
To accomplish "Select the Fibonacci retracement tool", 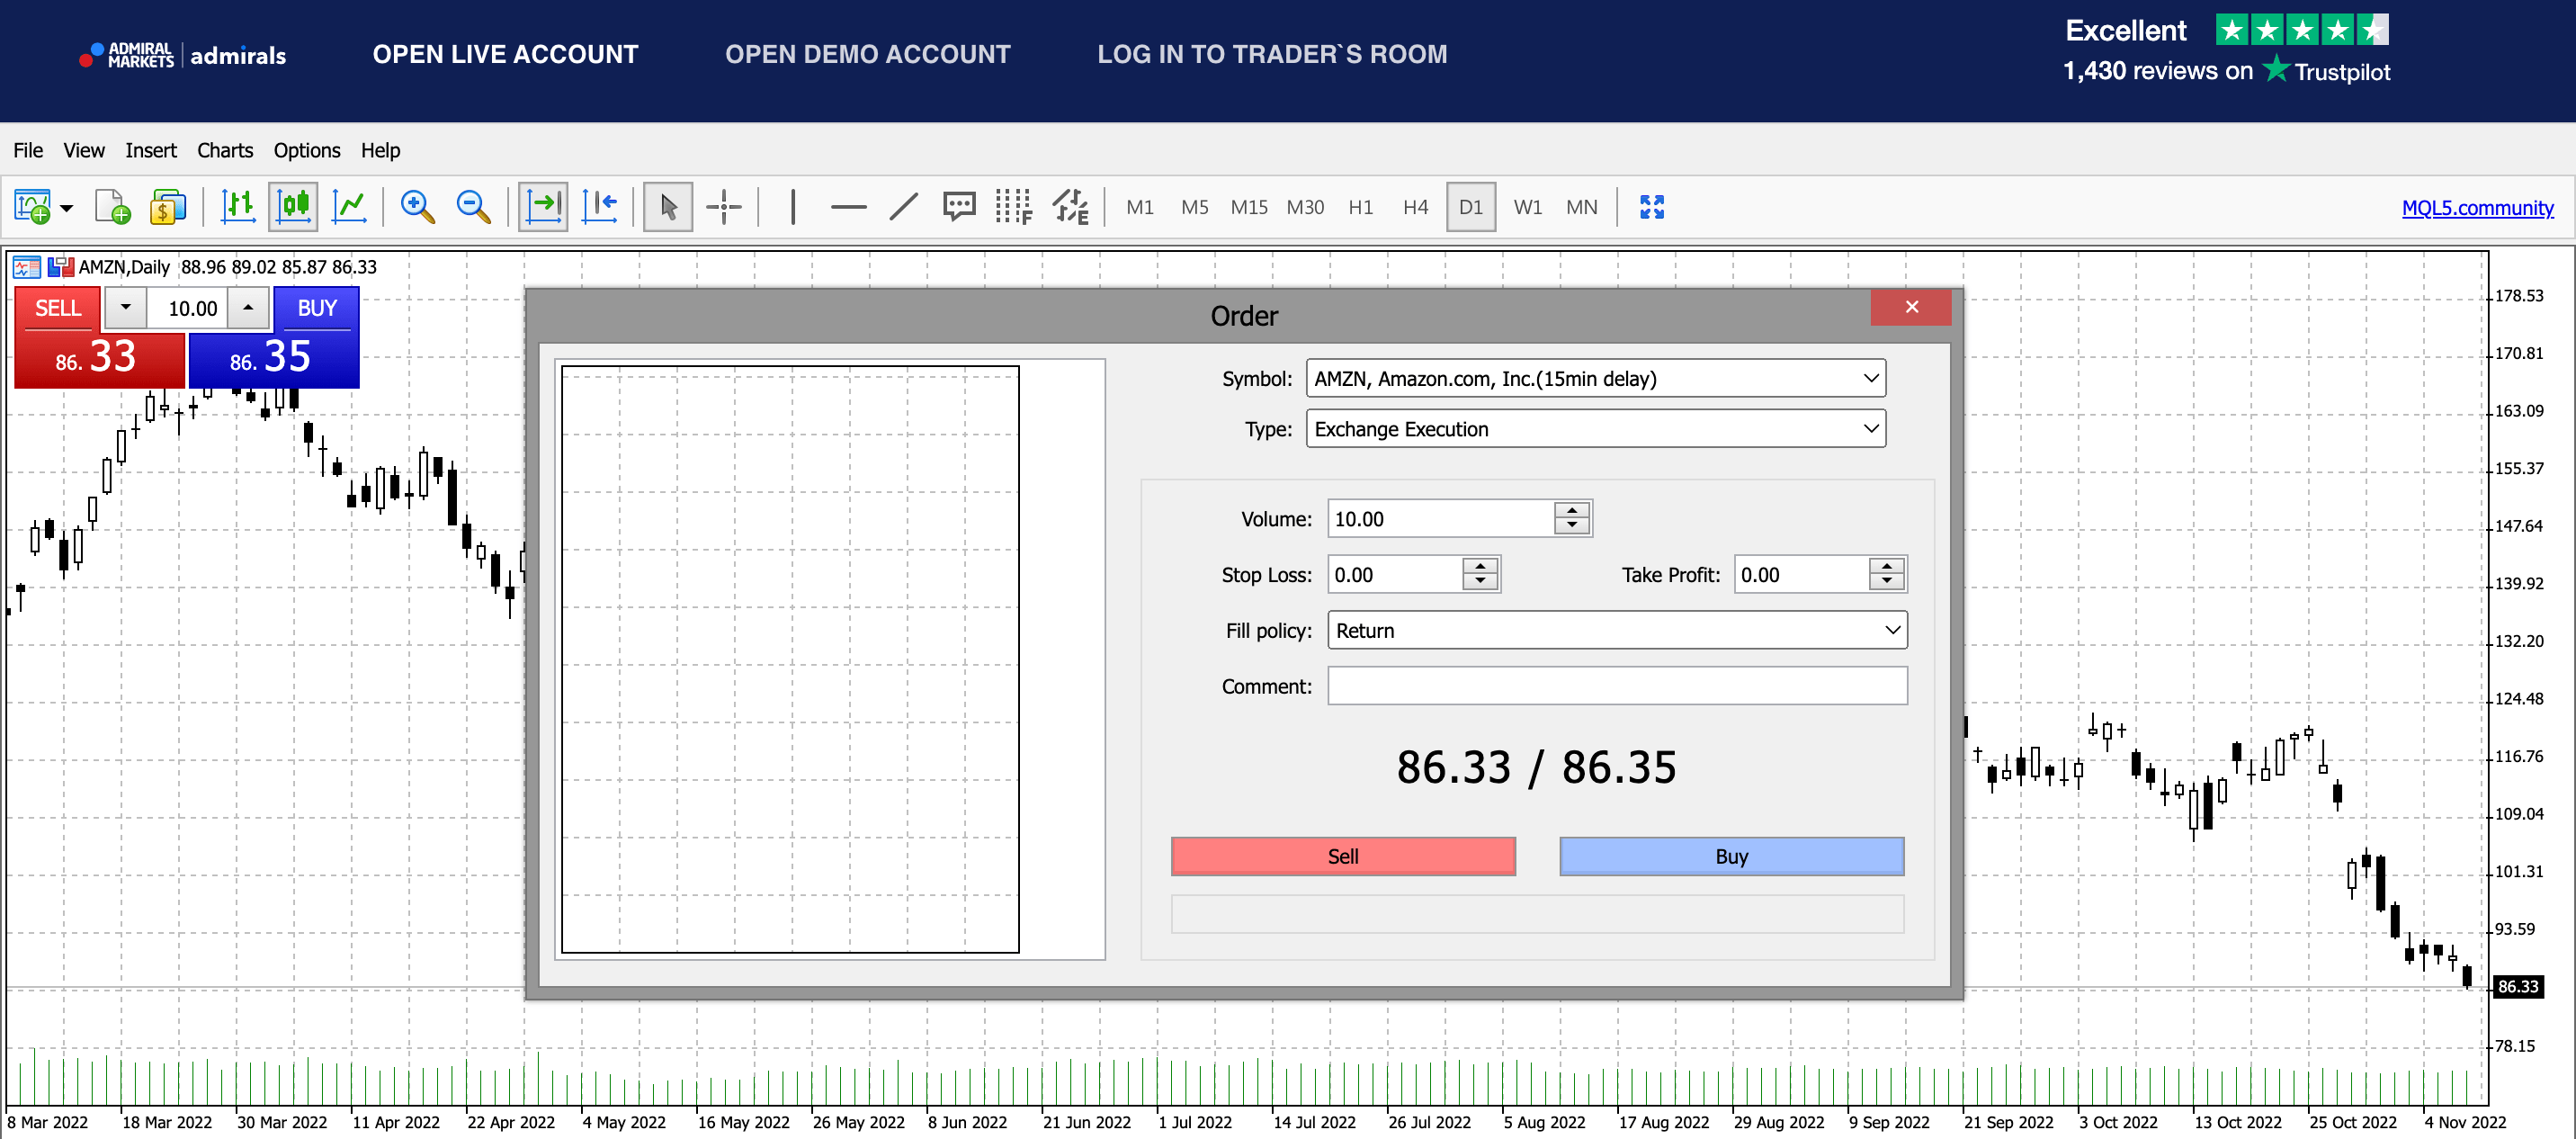I will tap(1014, 207).
